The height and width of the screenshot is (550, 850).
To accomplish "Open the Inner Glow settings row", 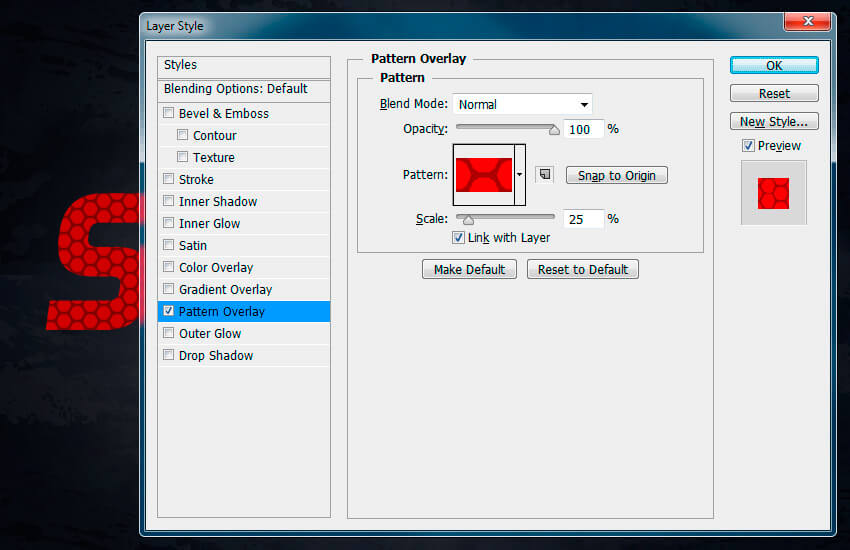I will (244, 223).
